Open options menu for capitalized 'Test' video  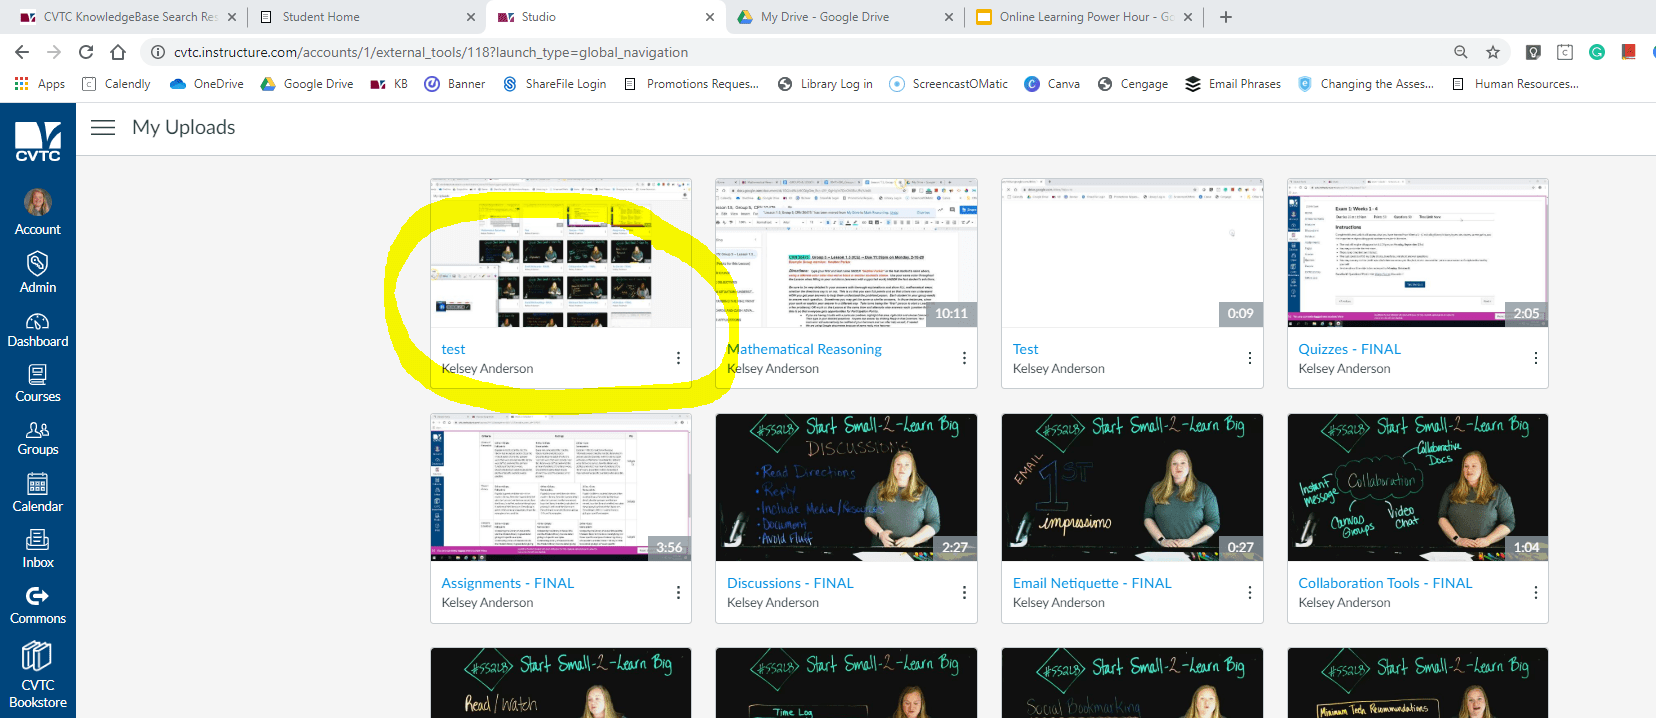(x=1250, y=358)
